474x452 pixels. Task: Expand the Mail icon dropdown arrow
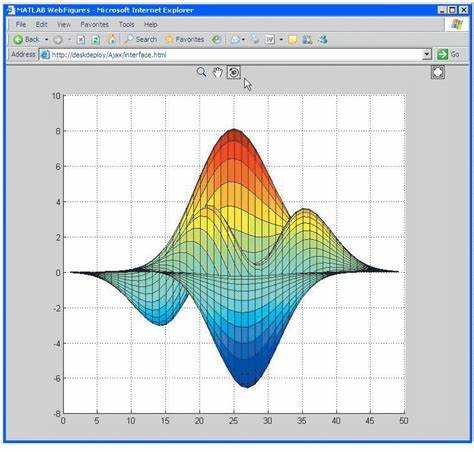243,40
